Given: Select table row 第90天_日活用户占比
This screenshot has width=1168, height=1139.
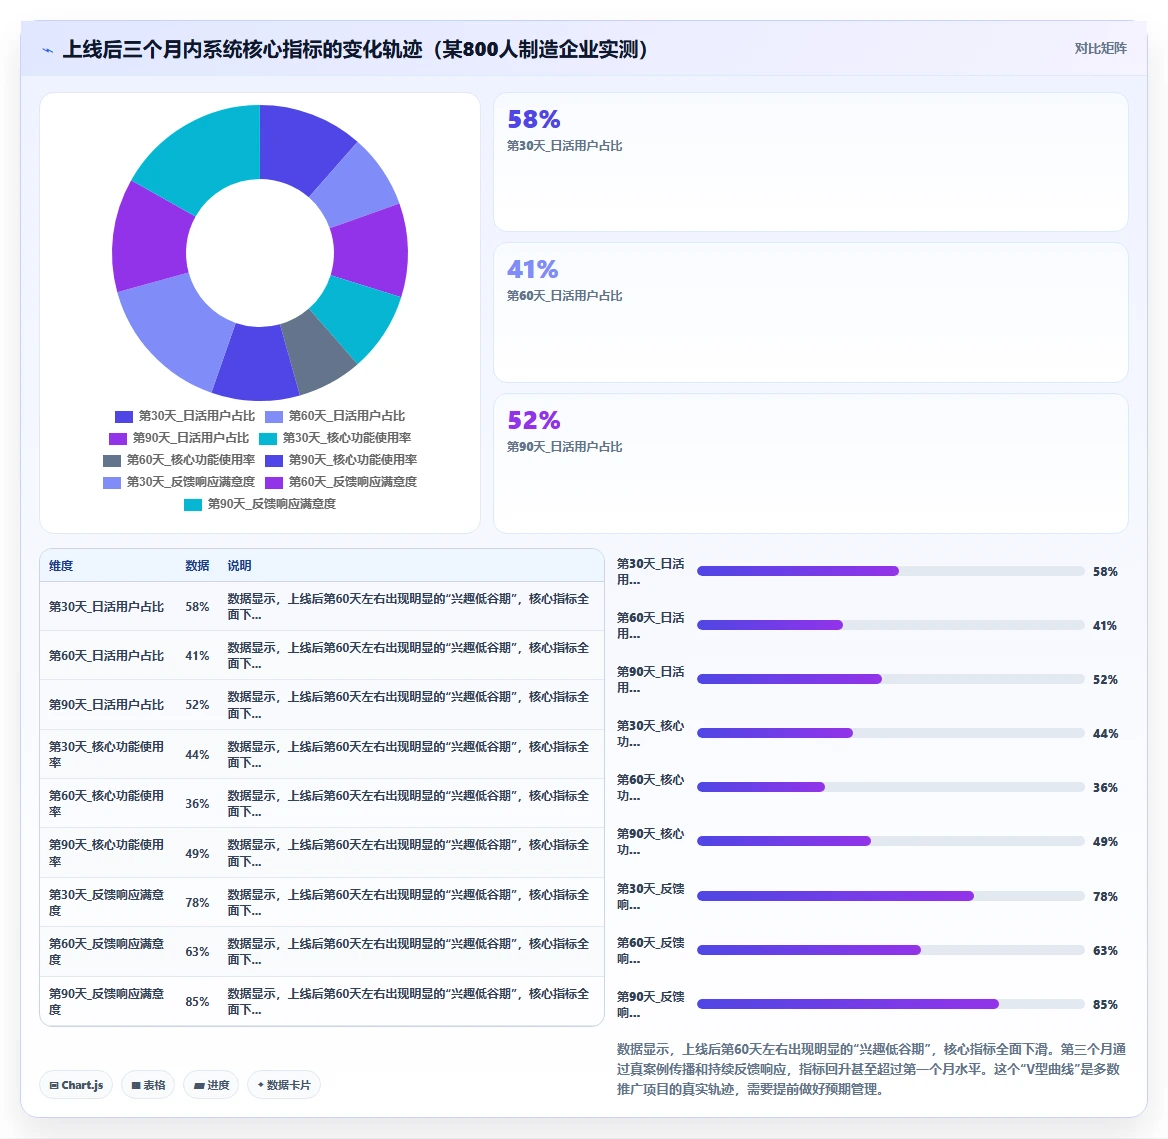Looking at the screenshot, I should (x=322, y=705).
